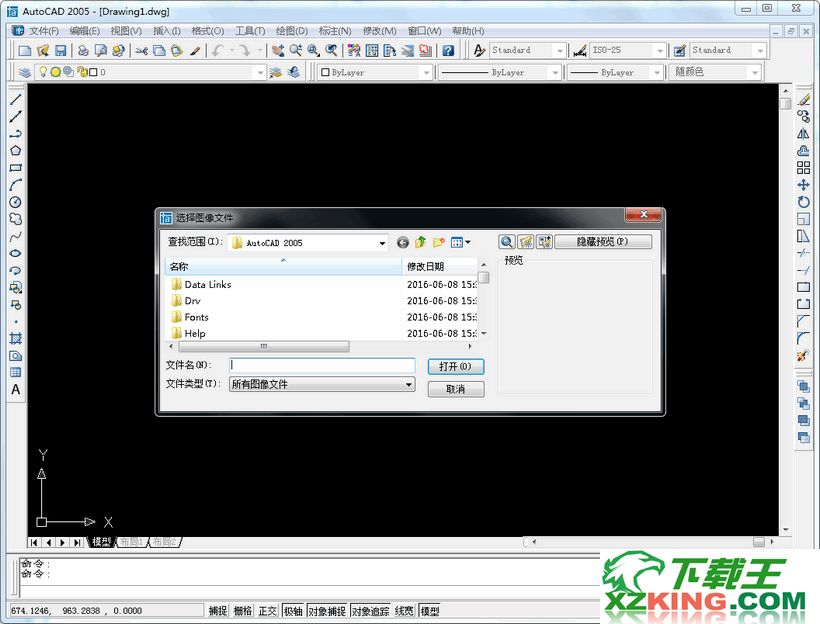Click the file name (文件名) input field
Screen dimensions: 820x624
click(x=322, y=365)
